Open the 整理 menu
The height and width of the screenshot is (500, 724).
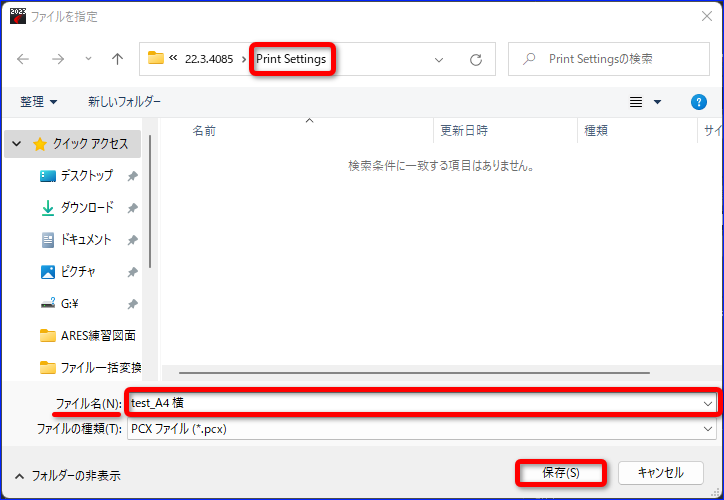pyautogui.click(x=38, y=102)
